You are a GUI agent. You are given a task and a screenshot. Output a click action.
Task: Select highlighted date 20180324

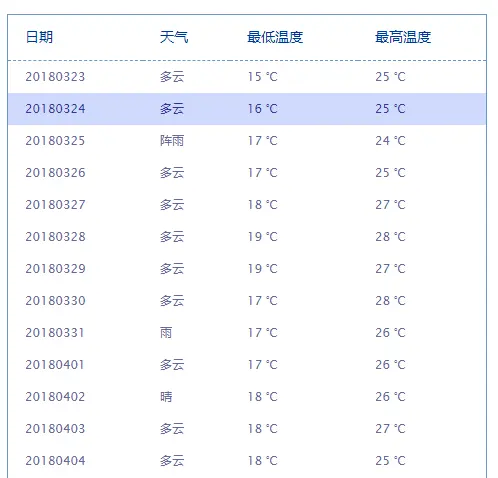coord(55,109)
